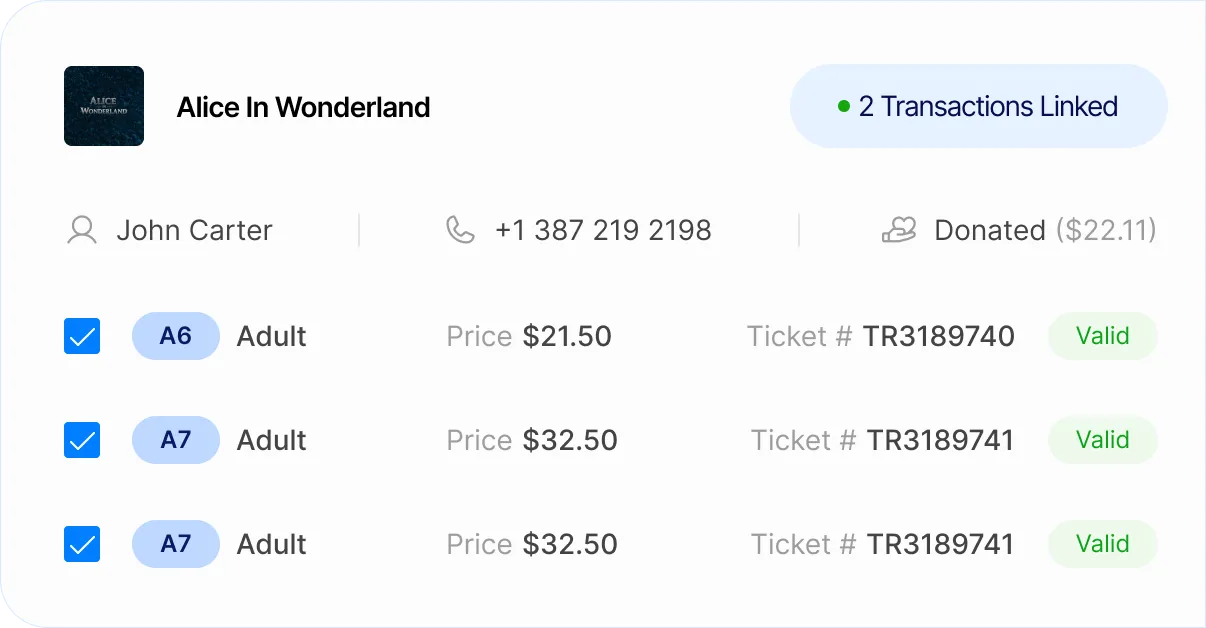
Task: Uncheck the checkbox in the second A7 row
Action: tap(82, 440)
